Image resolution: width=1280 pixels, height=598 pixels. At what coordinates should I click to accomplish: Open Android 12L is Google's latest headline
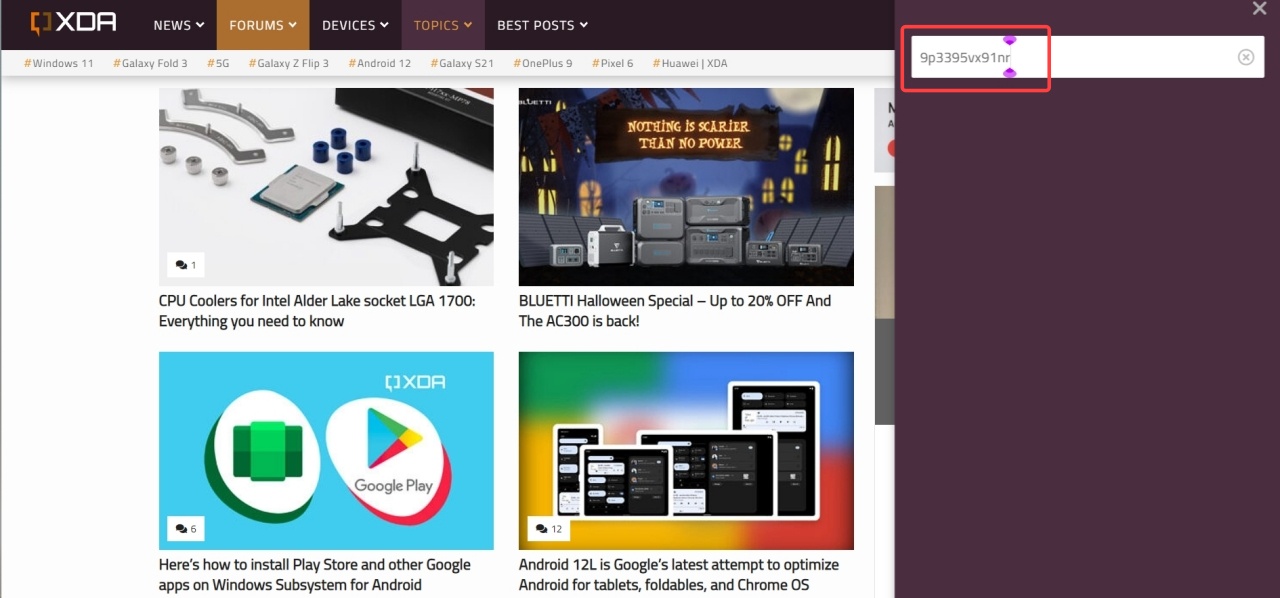click(x=679, y=575)
